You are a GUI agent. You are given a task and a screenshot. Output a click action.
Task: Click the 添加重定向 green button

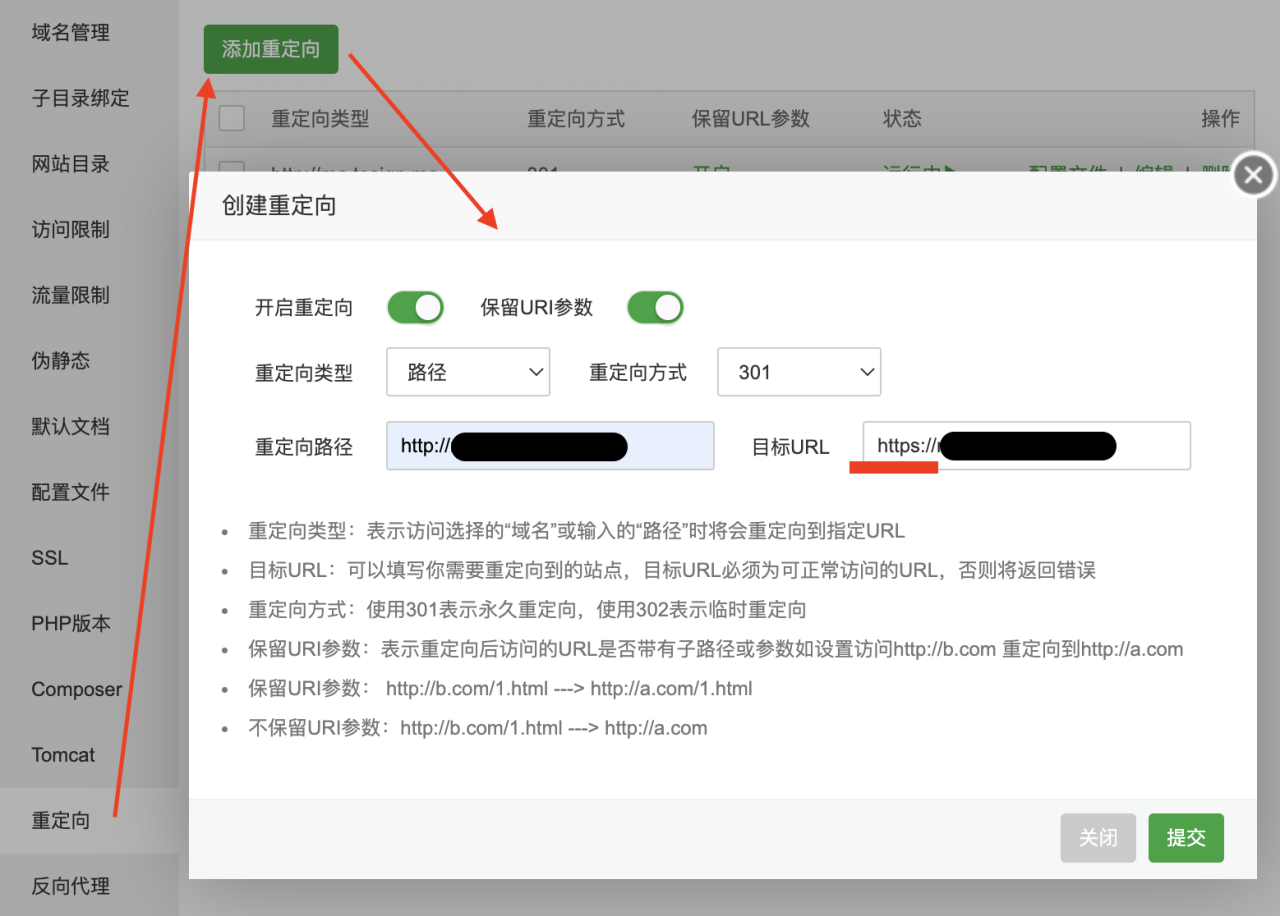pyautogui.click(x=270, y=47)
